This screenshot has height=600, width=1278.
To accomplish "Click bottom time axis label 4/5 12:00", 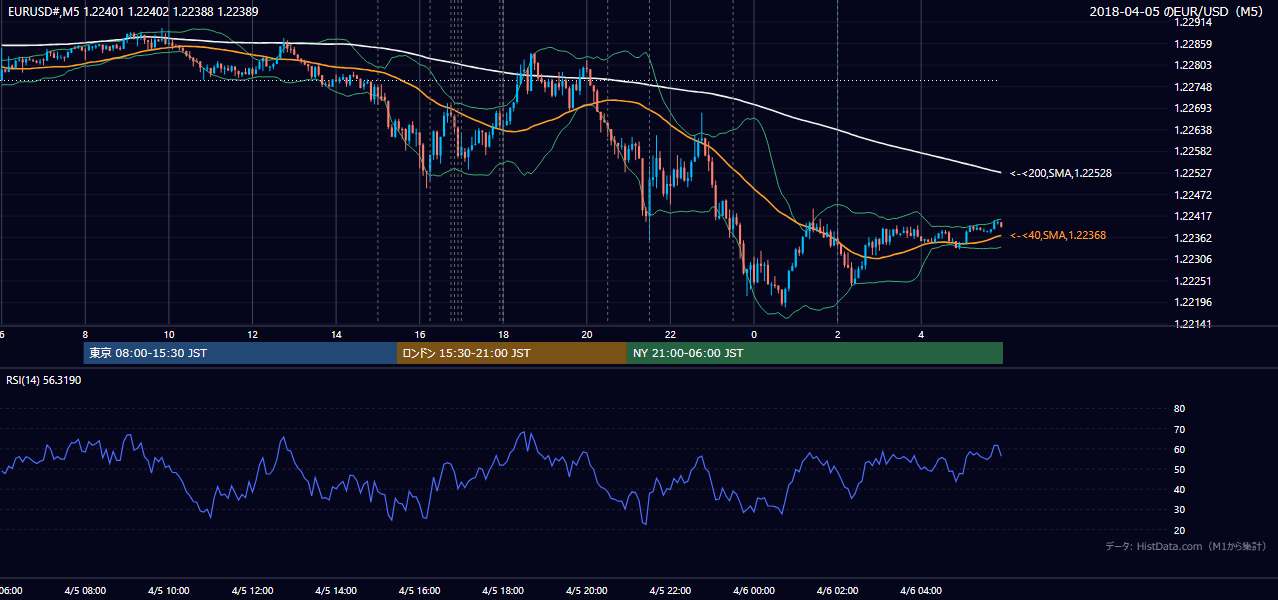I will [x=252, y=591].
